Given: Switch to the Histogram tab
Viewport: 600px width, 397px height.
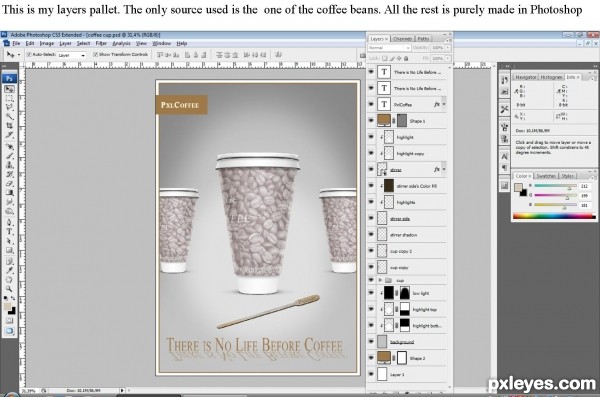Looking at the screenshot, I should pos(551,77).
